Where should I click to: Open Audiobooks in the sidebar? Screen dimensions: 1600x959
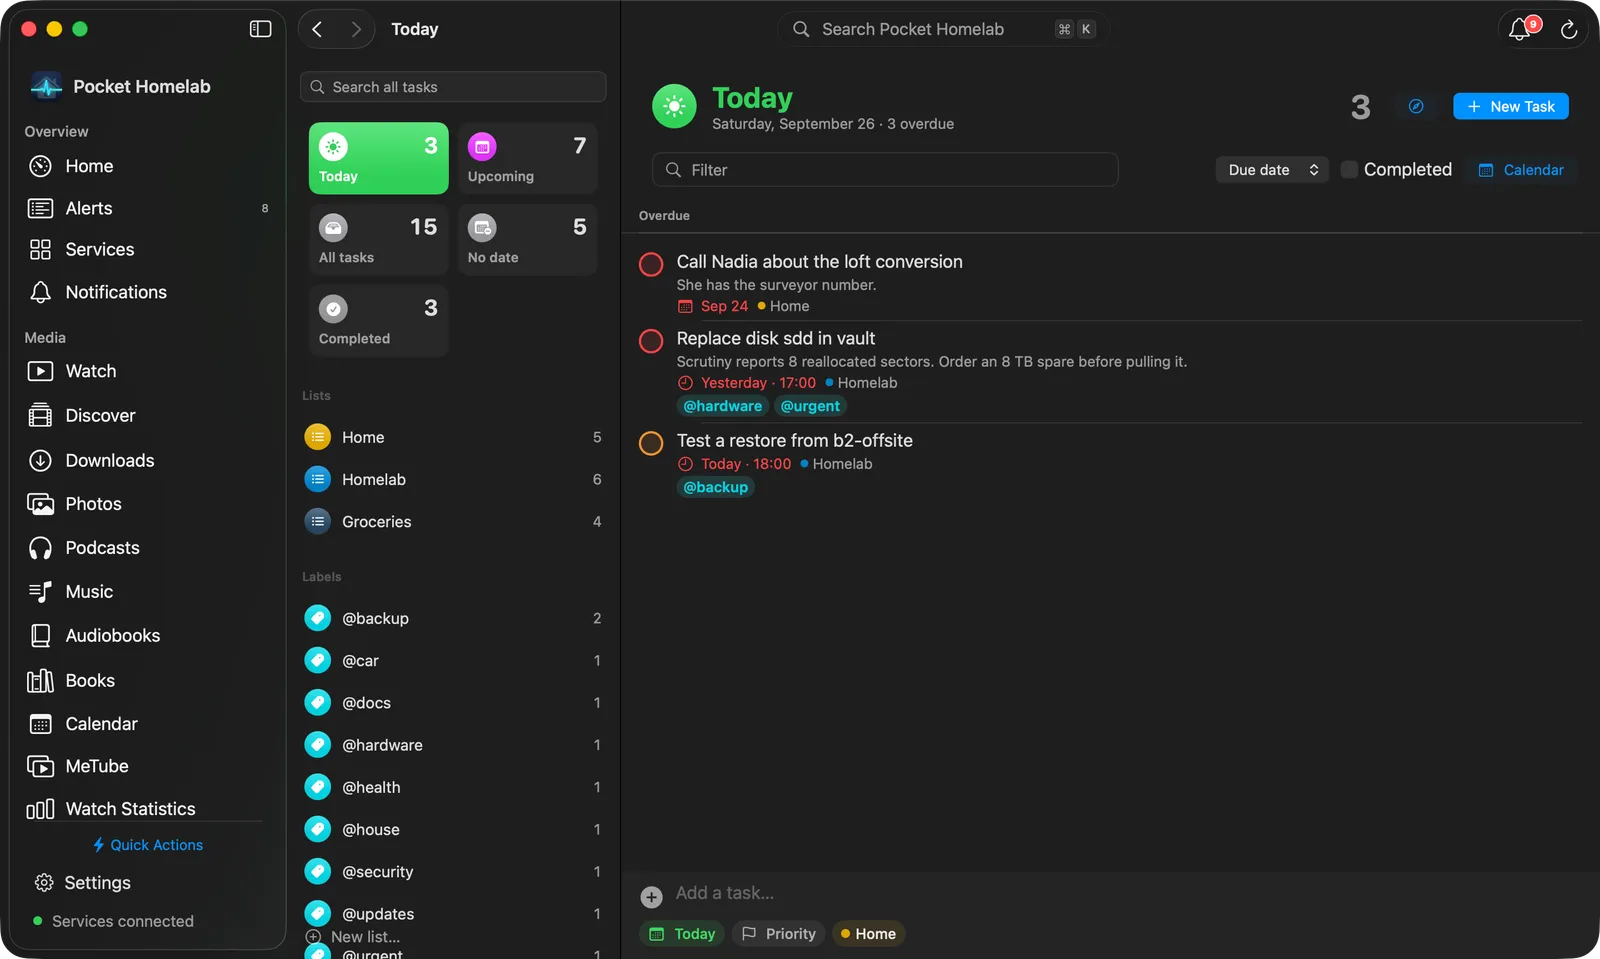[x=148, y=635]
